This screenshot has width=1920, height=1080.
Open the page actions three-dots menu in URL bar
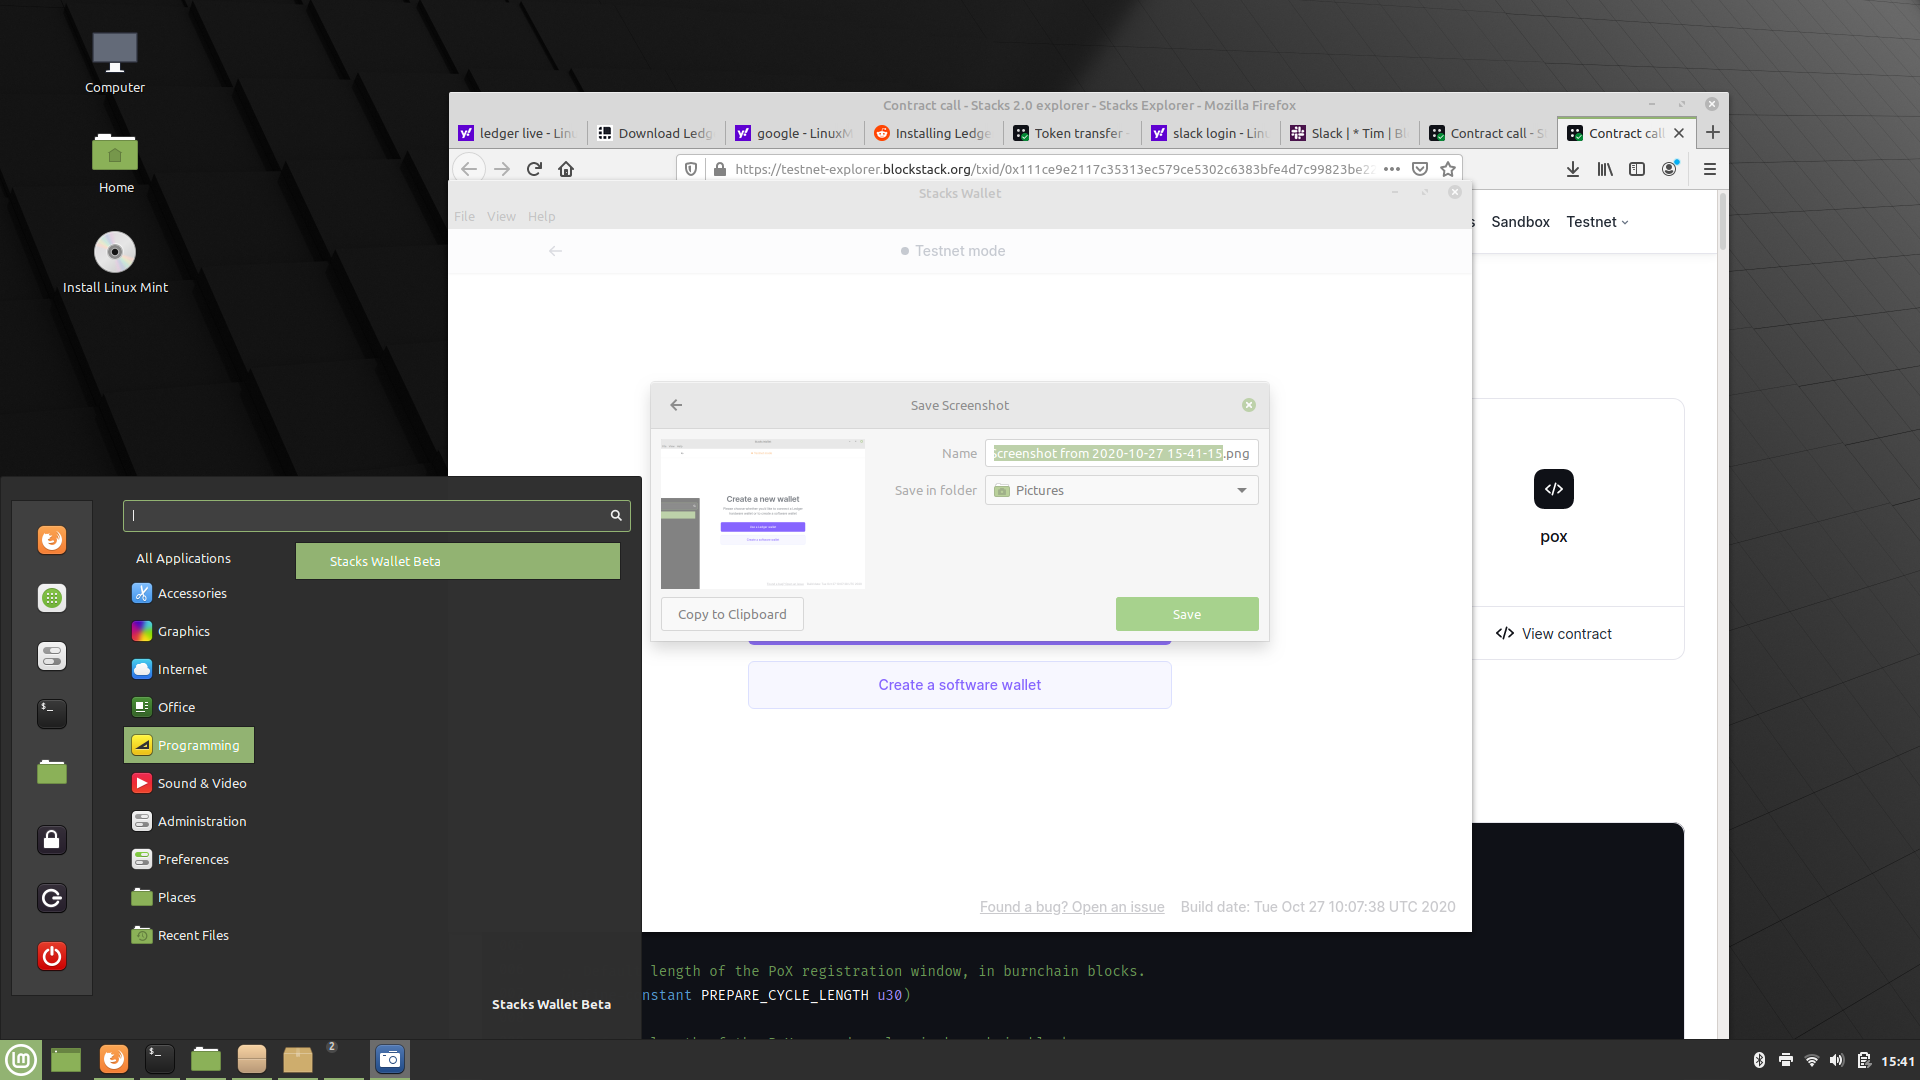(1392, 169)
